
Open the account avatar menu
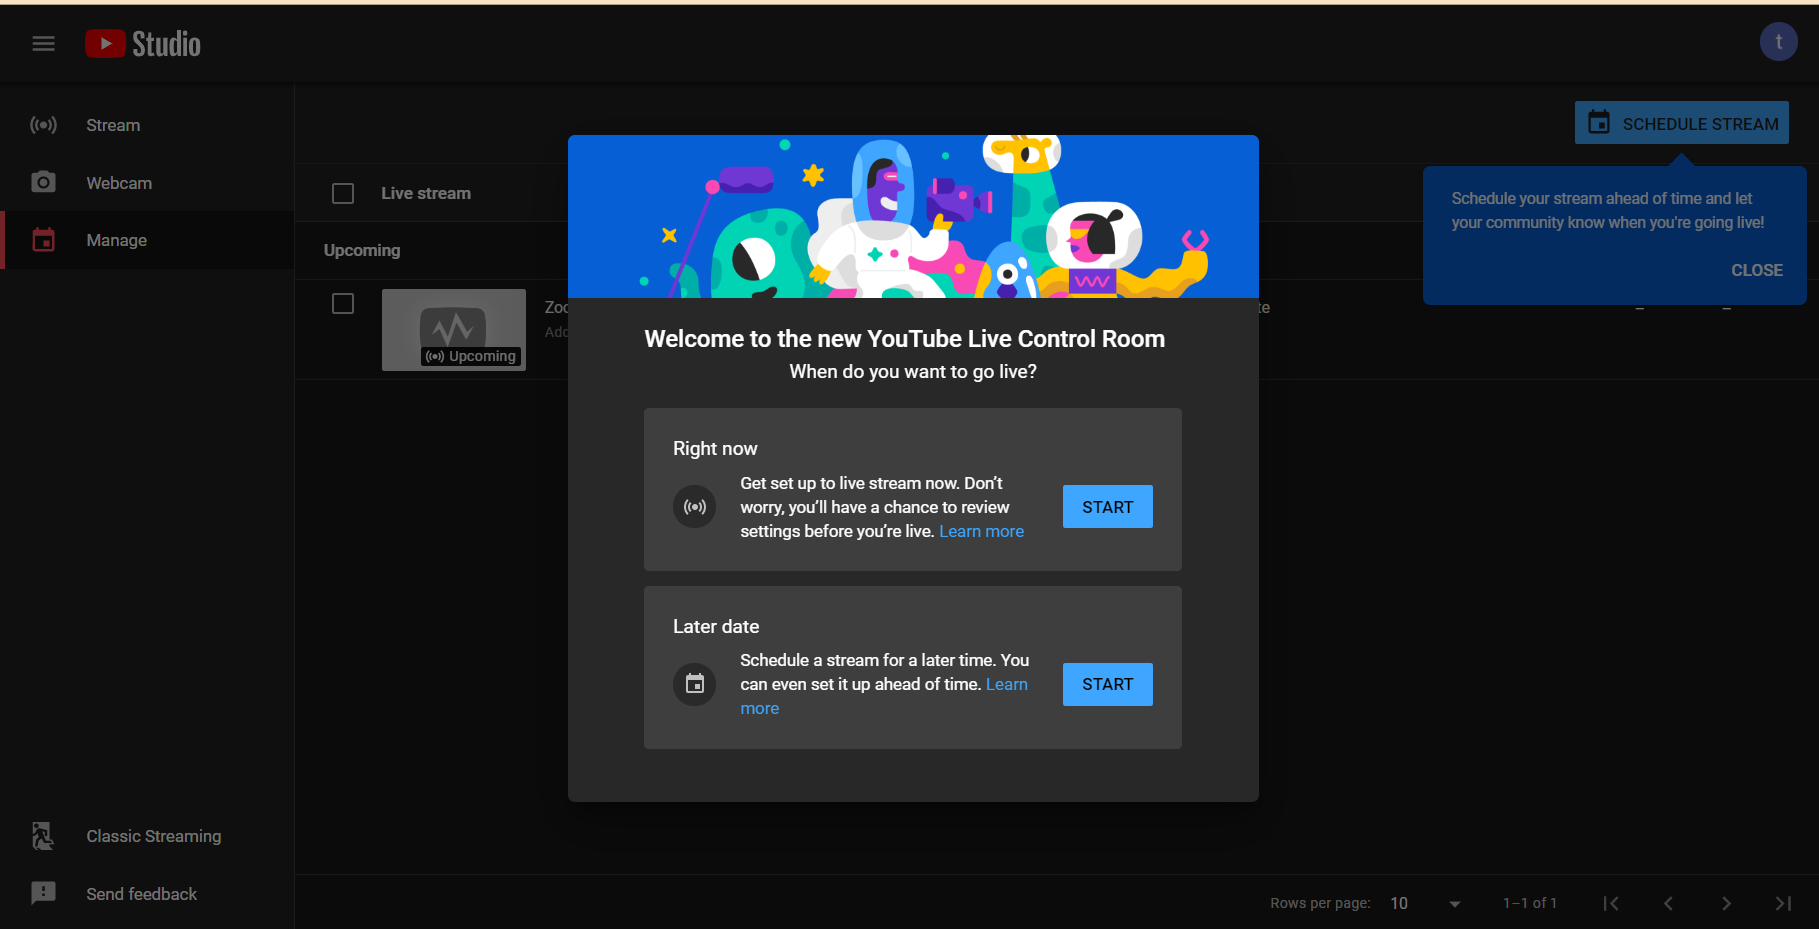click(x=1778, y=42)
